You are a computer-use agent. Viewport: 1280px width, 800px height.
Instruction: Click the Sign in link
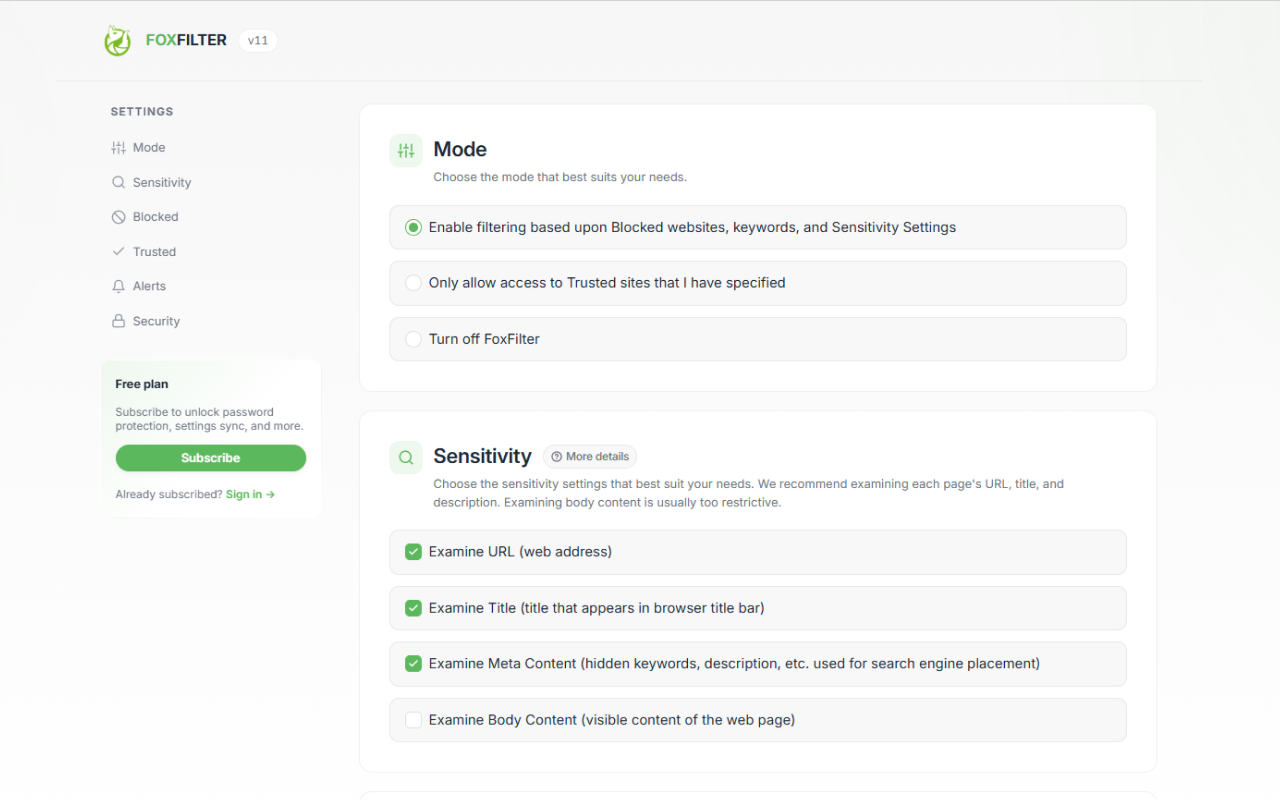point(250,494)
